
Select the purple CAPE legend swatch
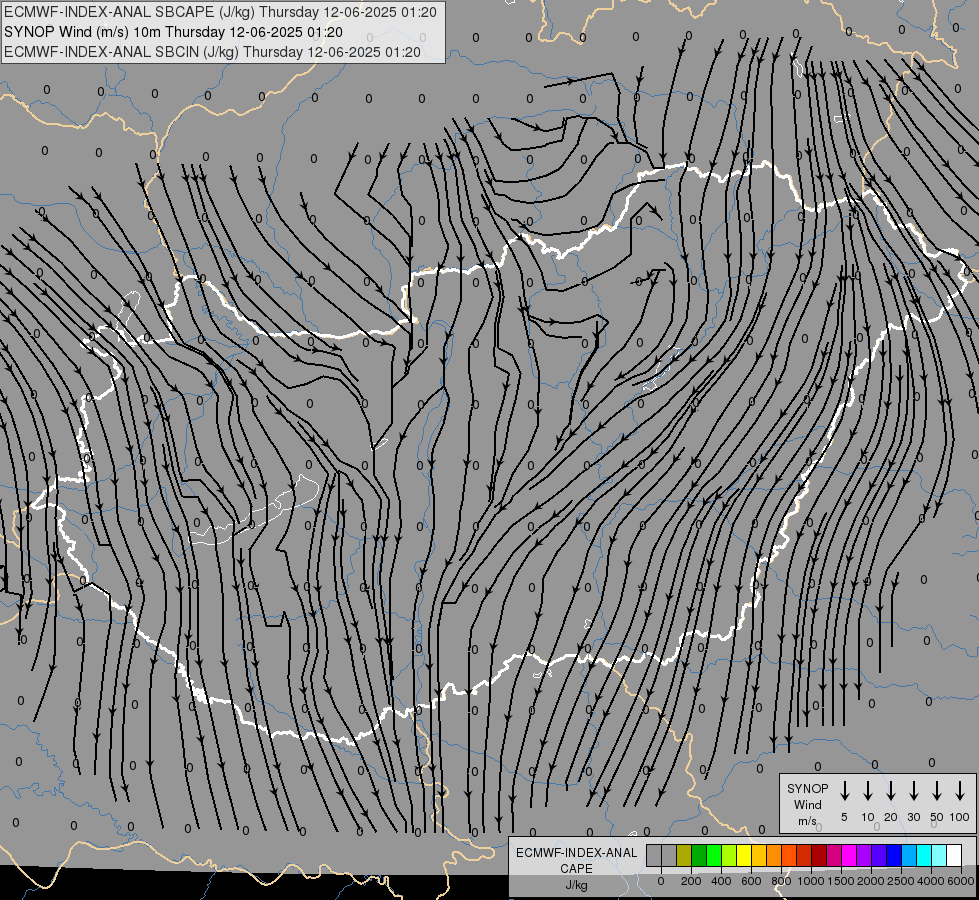(x=864, y=855)
